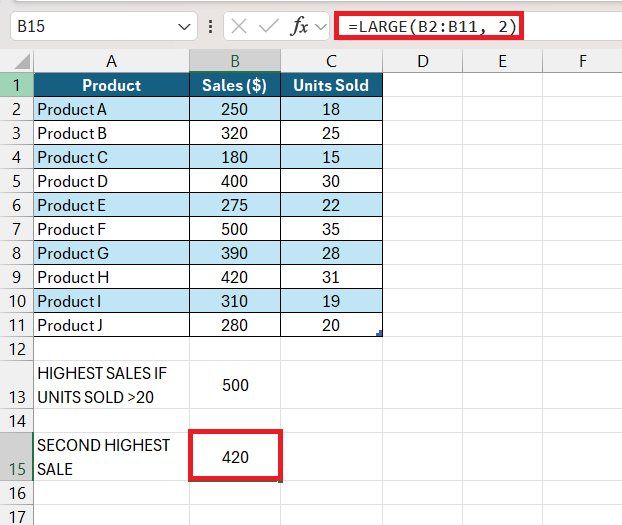Click the sales value 275
The image size is (622, 525).
tap(235, 205)
